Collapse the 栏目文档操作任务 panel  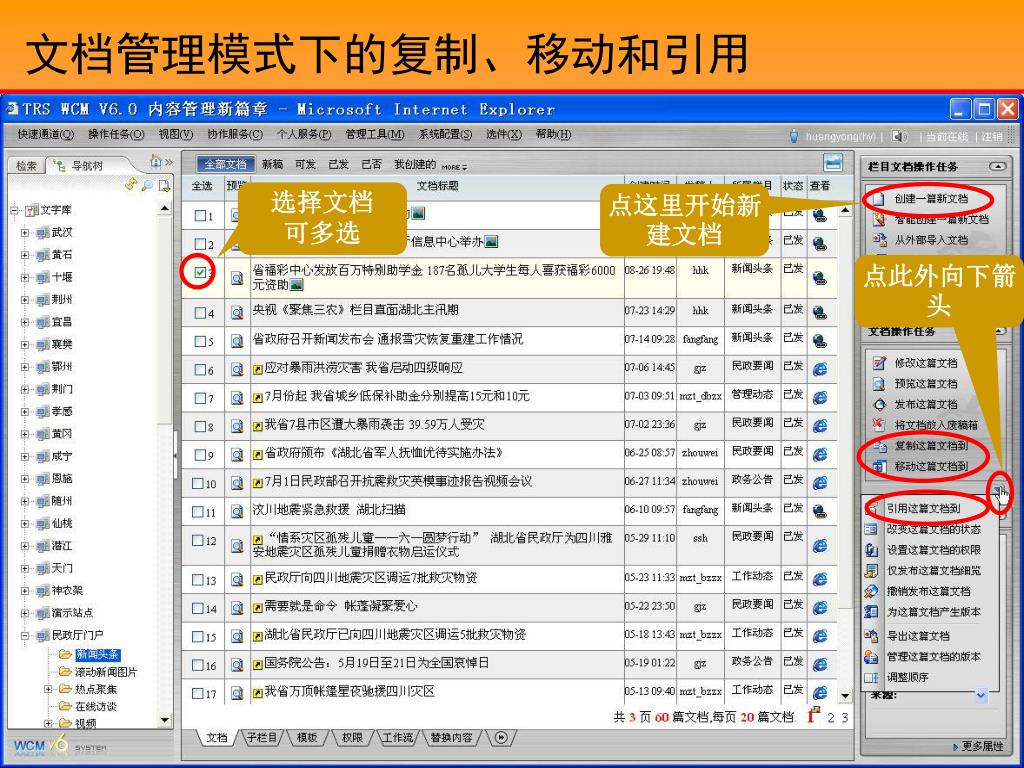click(x=997, y=167)
